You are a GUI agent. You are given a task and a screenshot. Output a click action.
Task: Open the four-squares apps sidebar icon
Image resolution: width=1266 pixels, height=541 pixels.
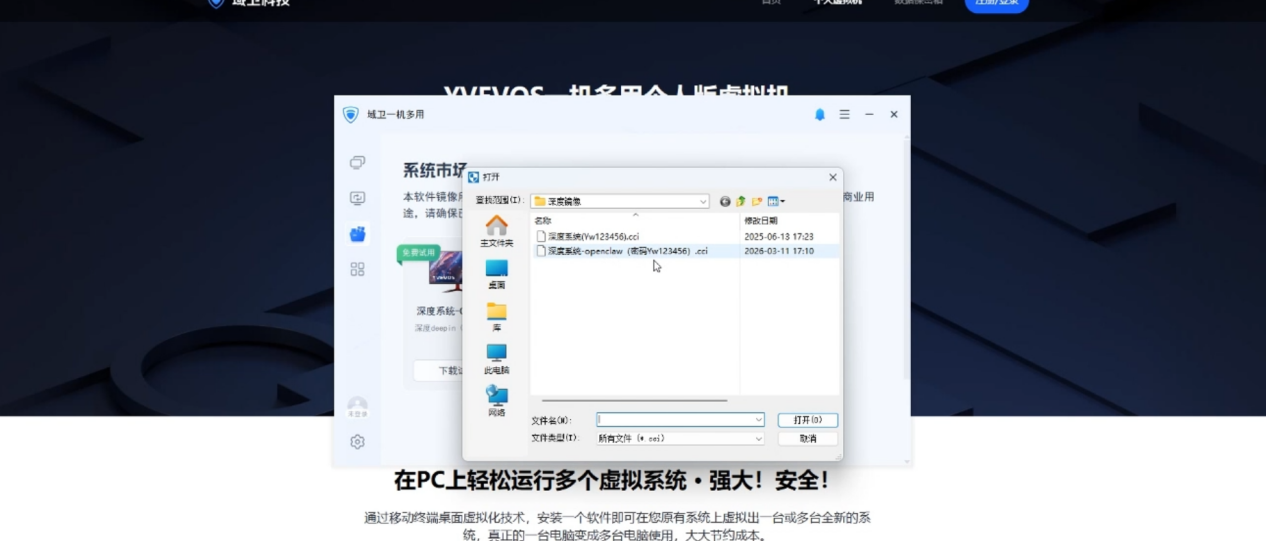tap(357, 269)
